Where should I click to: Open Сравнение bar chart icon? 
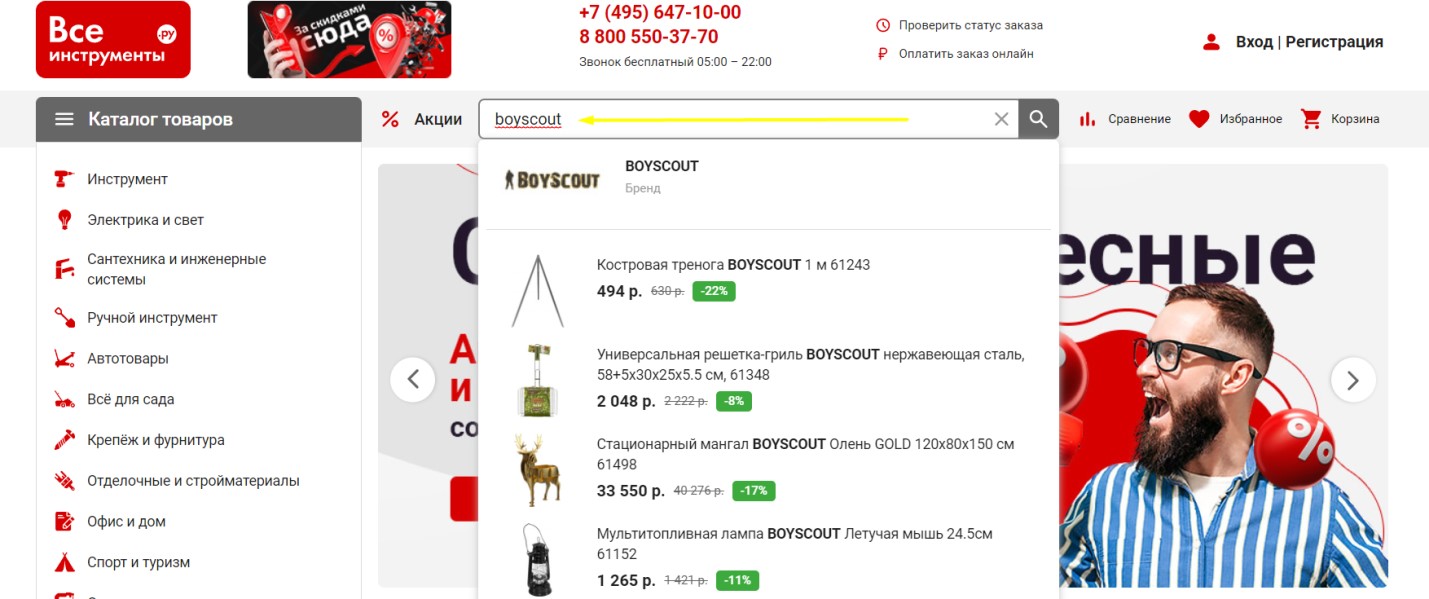point(1087,119)
